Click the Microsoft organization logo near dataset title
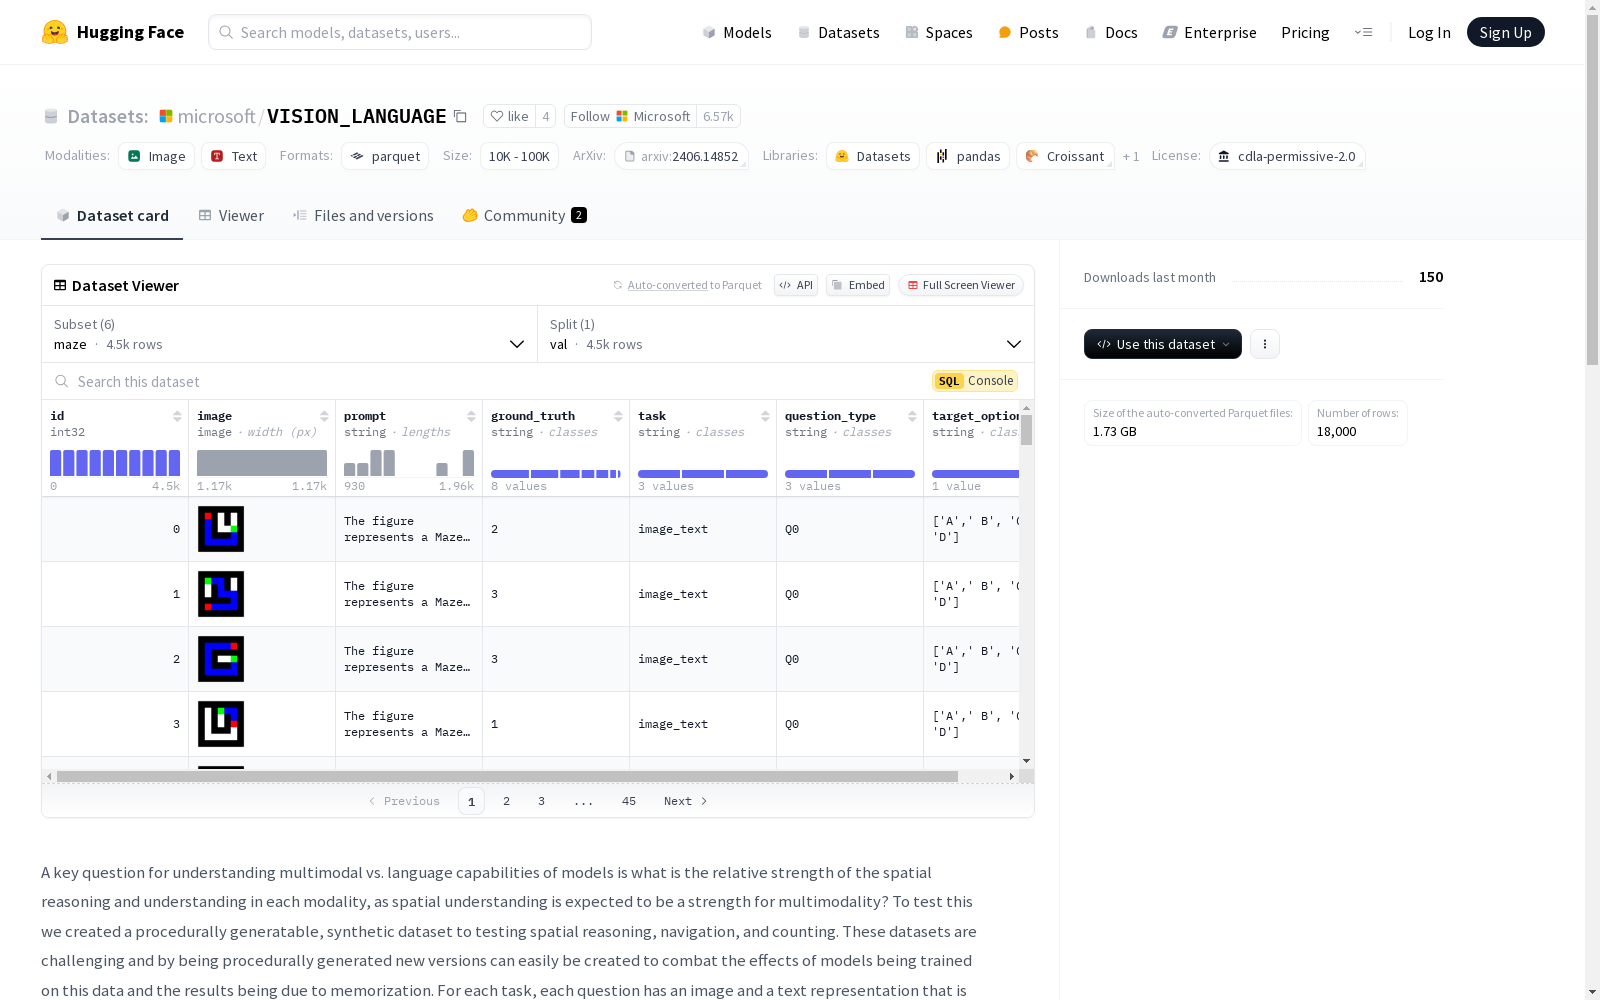Viewport: 1600px width, 1000px height. 166,116
